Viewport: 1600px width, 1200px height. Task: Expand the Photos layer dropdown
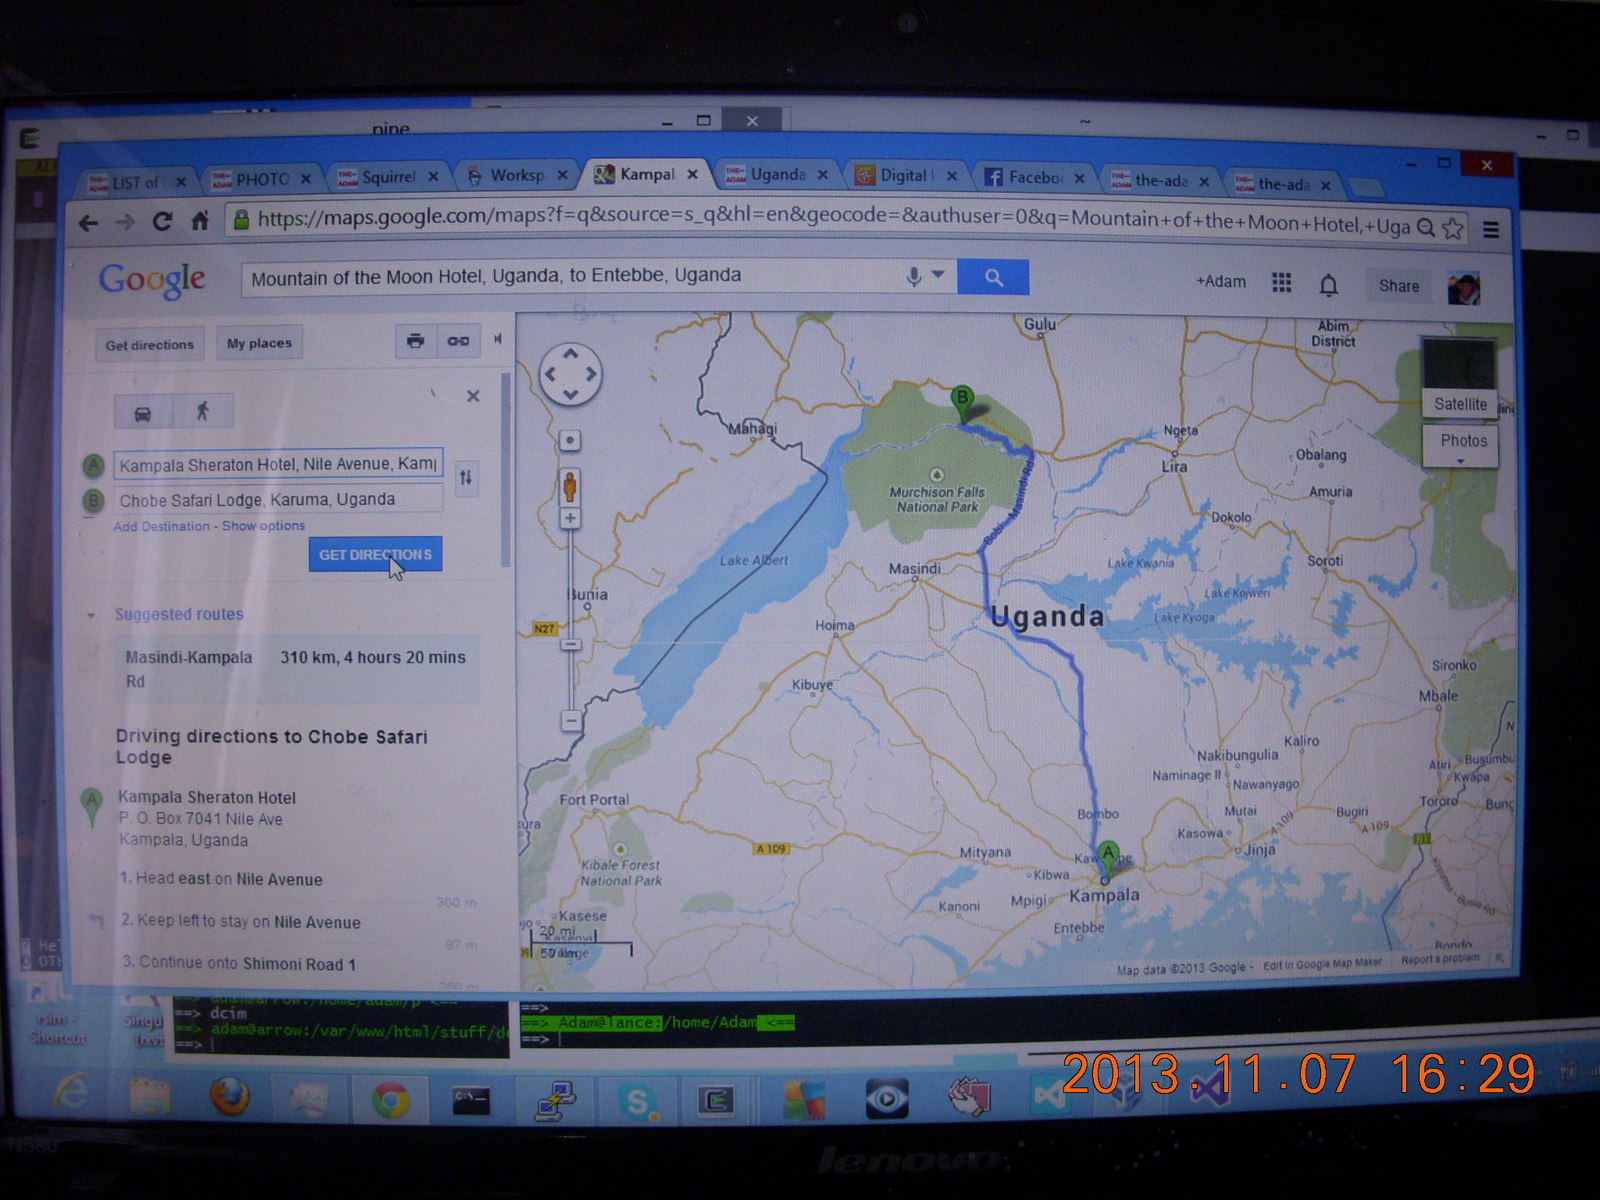[1461, 446]
